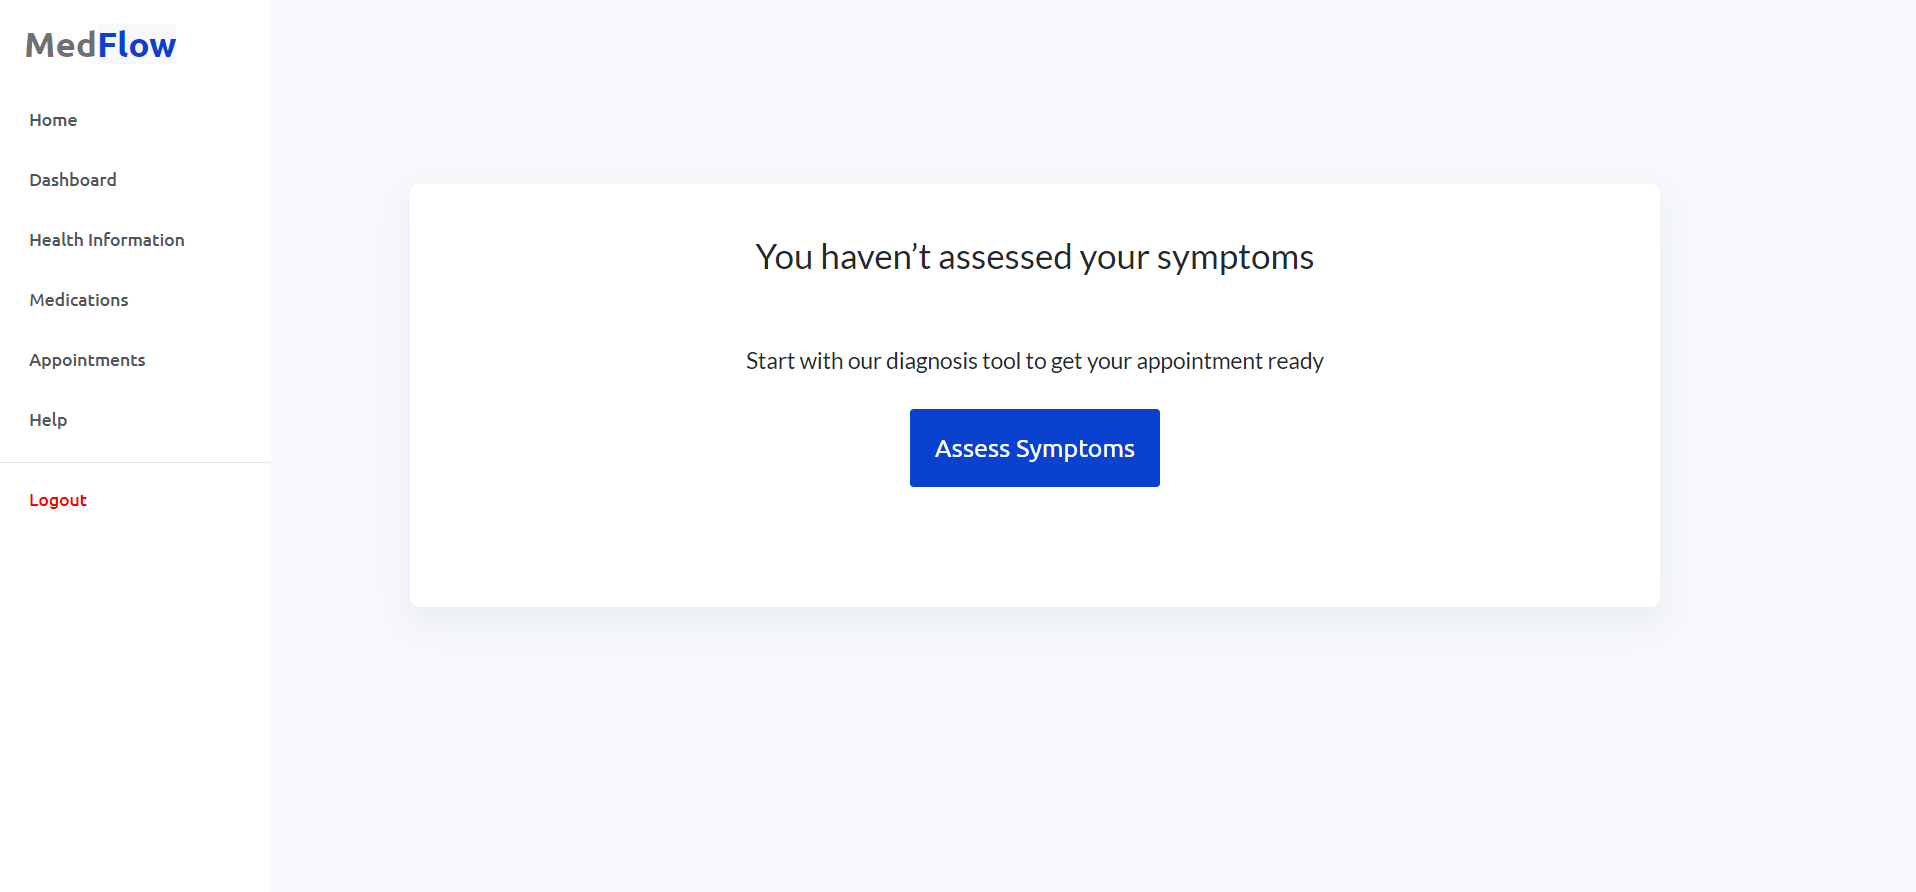Click the MedFlow logo
The width and height of the screenshot is (1916, 892).
click(x=100, y=45)
